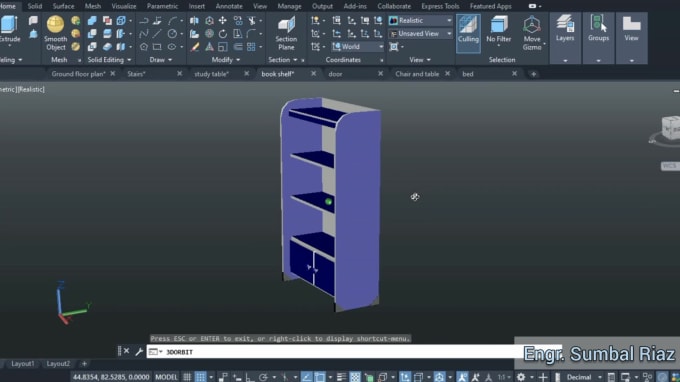
Task: Open workspace switching gear in status bar
Action: 521,377
